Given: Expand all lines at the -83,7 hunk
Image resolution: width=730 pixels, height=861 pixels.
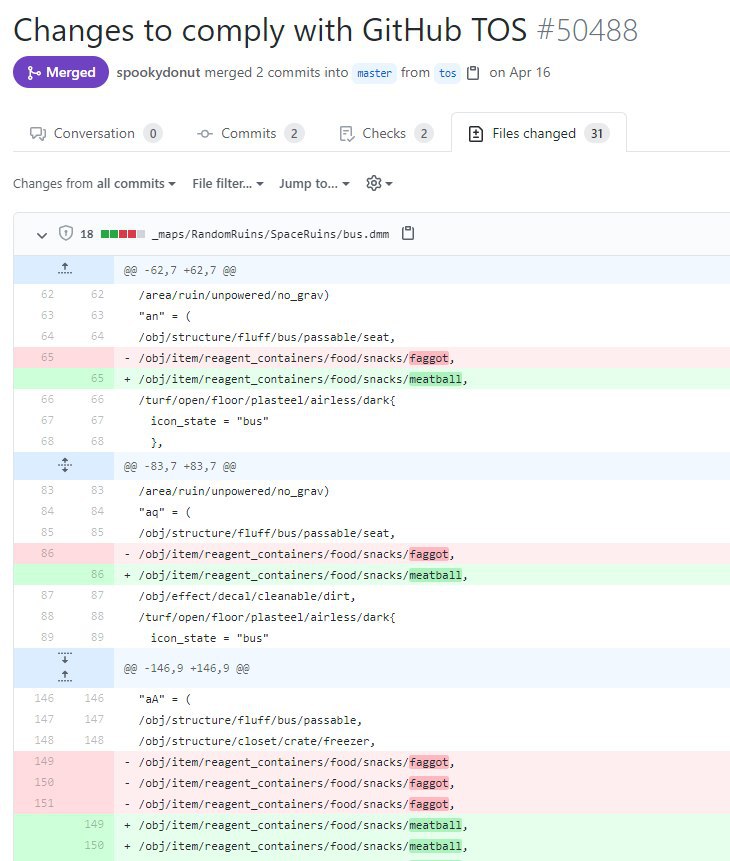Looking at the screenshot, I should (x=64, y=465).
